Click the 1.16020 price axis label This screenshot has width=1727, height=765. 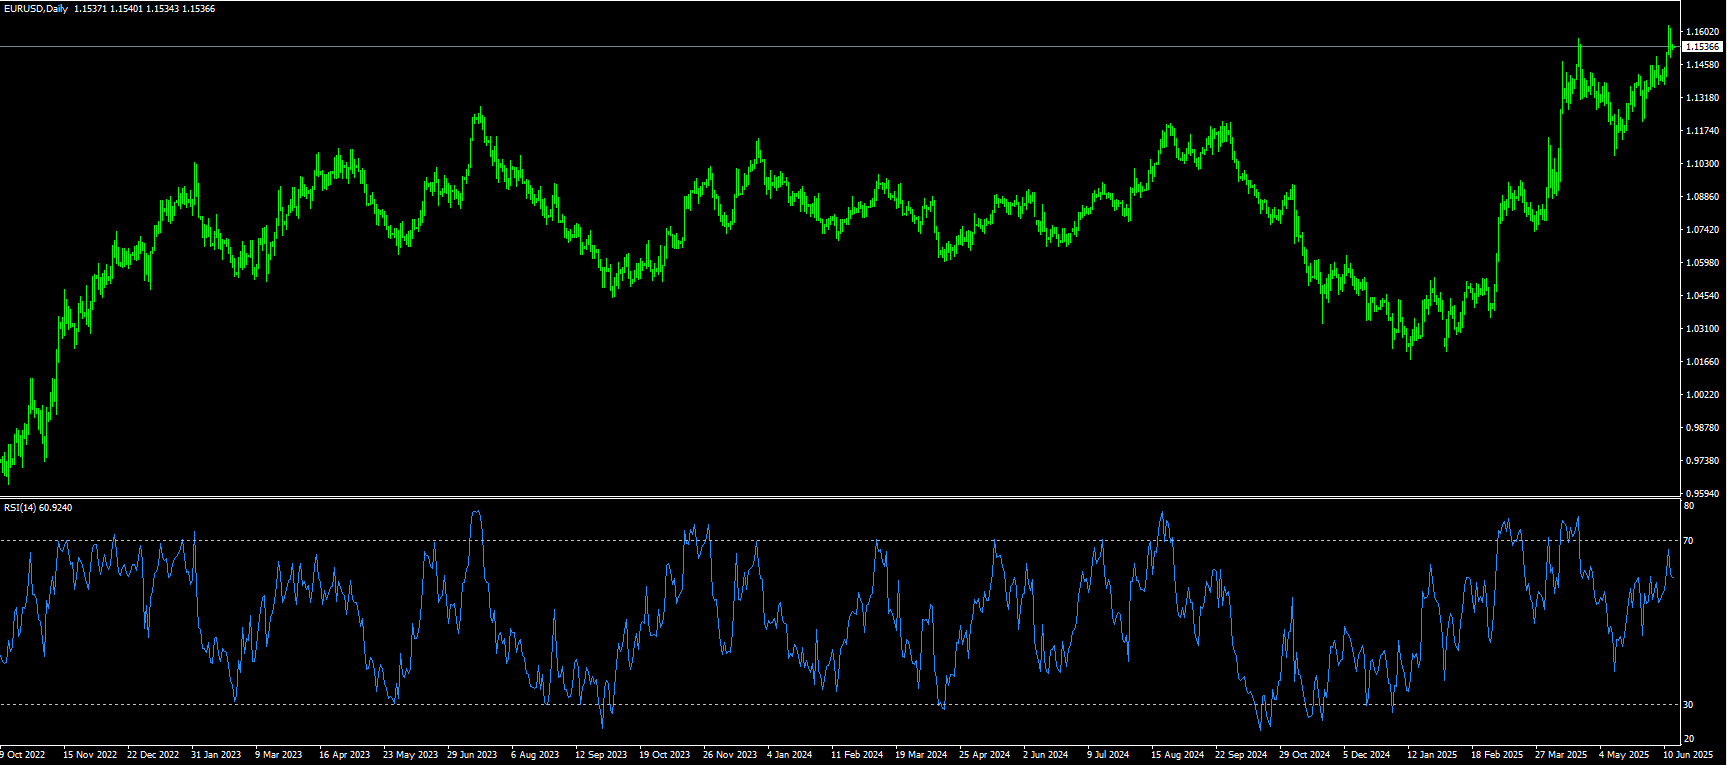[x=1702, y=32]
